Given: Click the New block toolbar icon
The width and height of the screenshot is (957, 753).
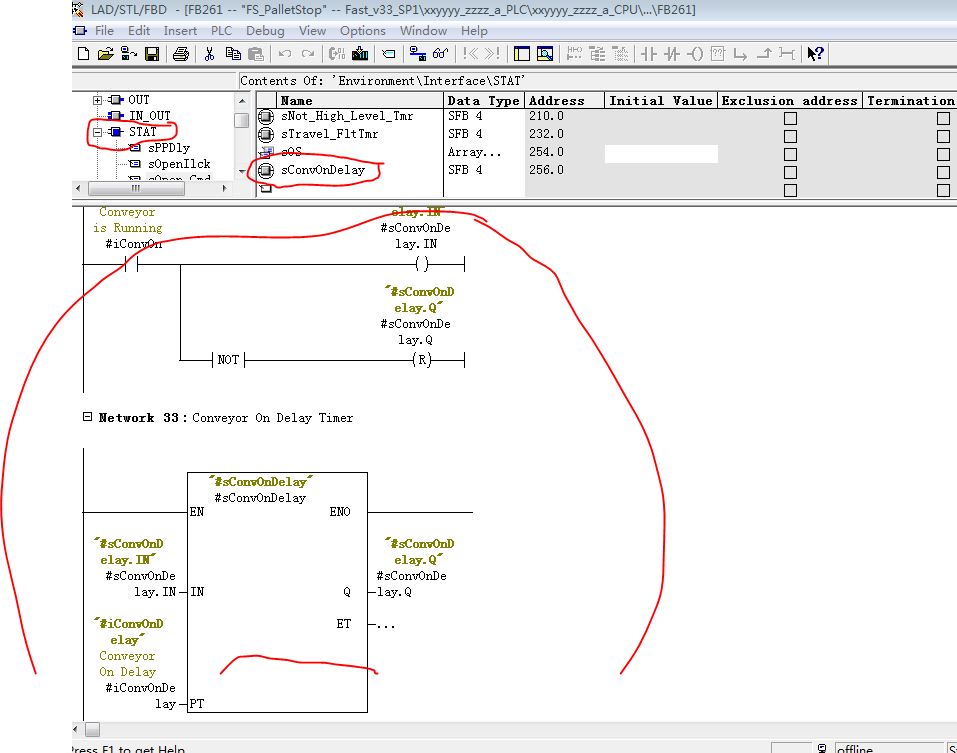Looking at the screenshot, I should click(84, 54).
